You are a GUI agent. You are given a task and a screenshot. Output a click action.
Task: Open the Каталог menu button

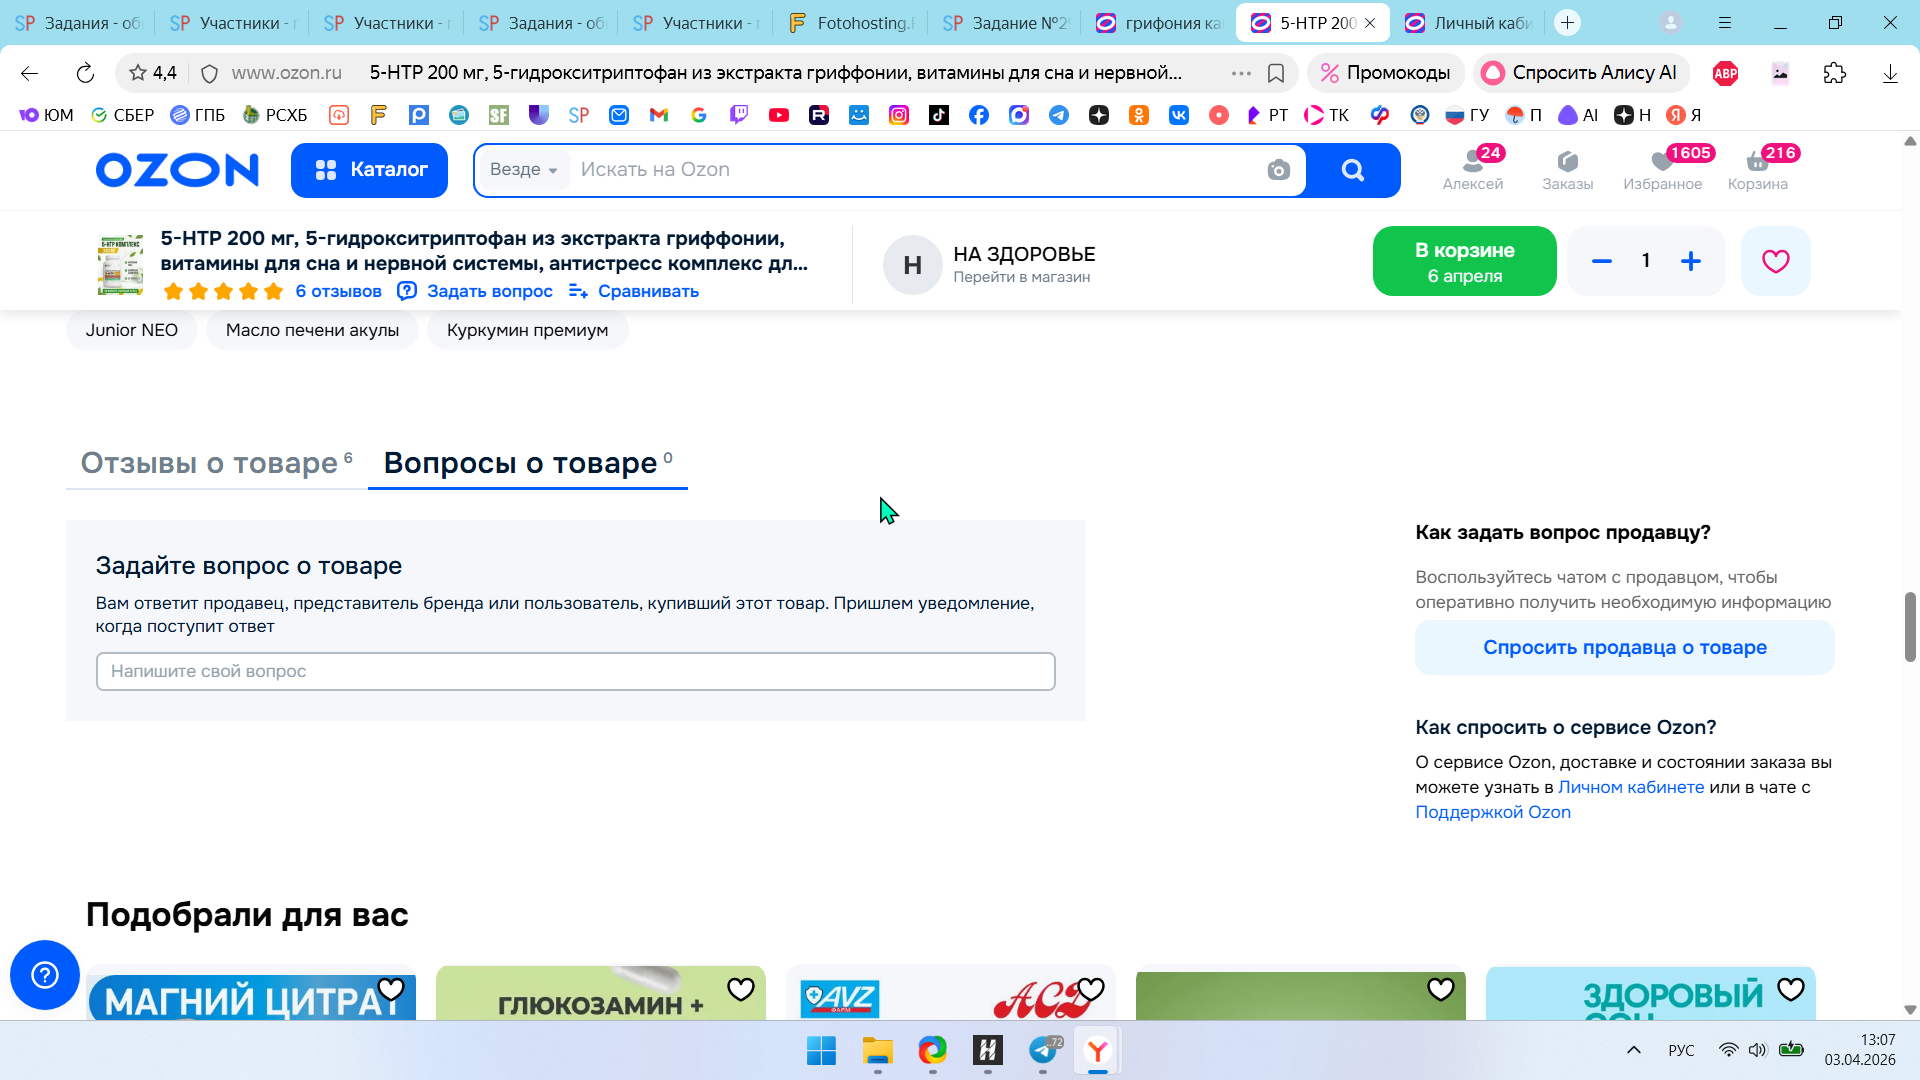369,170
